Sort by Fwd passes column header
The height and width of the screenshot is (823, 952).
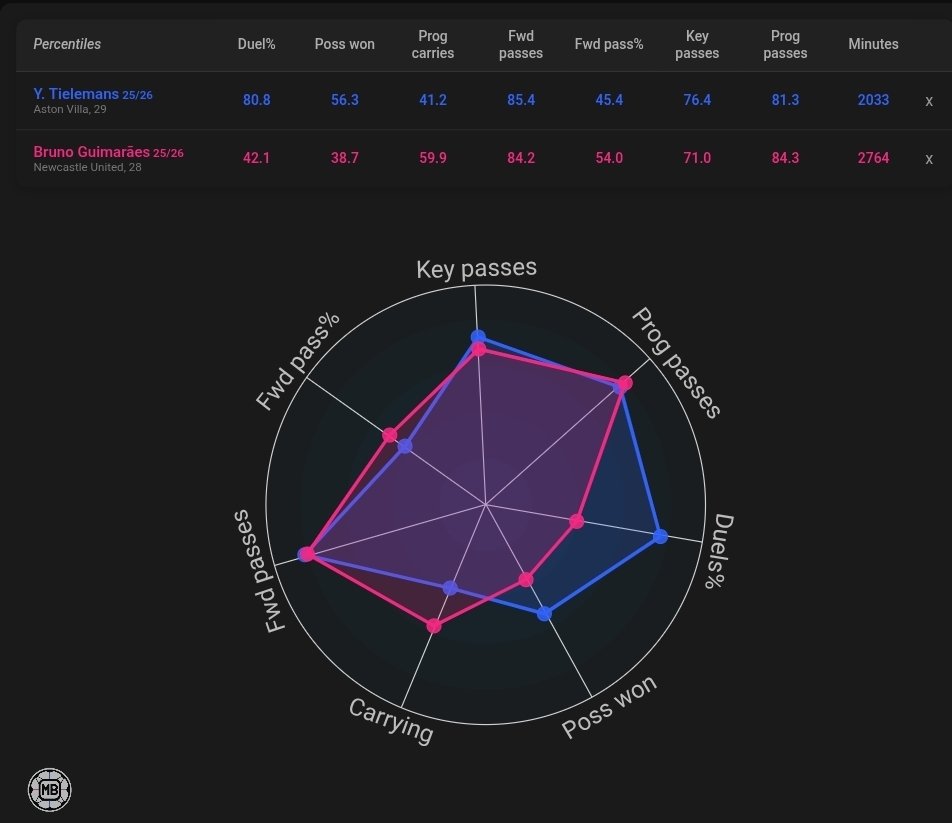520,44
